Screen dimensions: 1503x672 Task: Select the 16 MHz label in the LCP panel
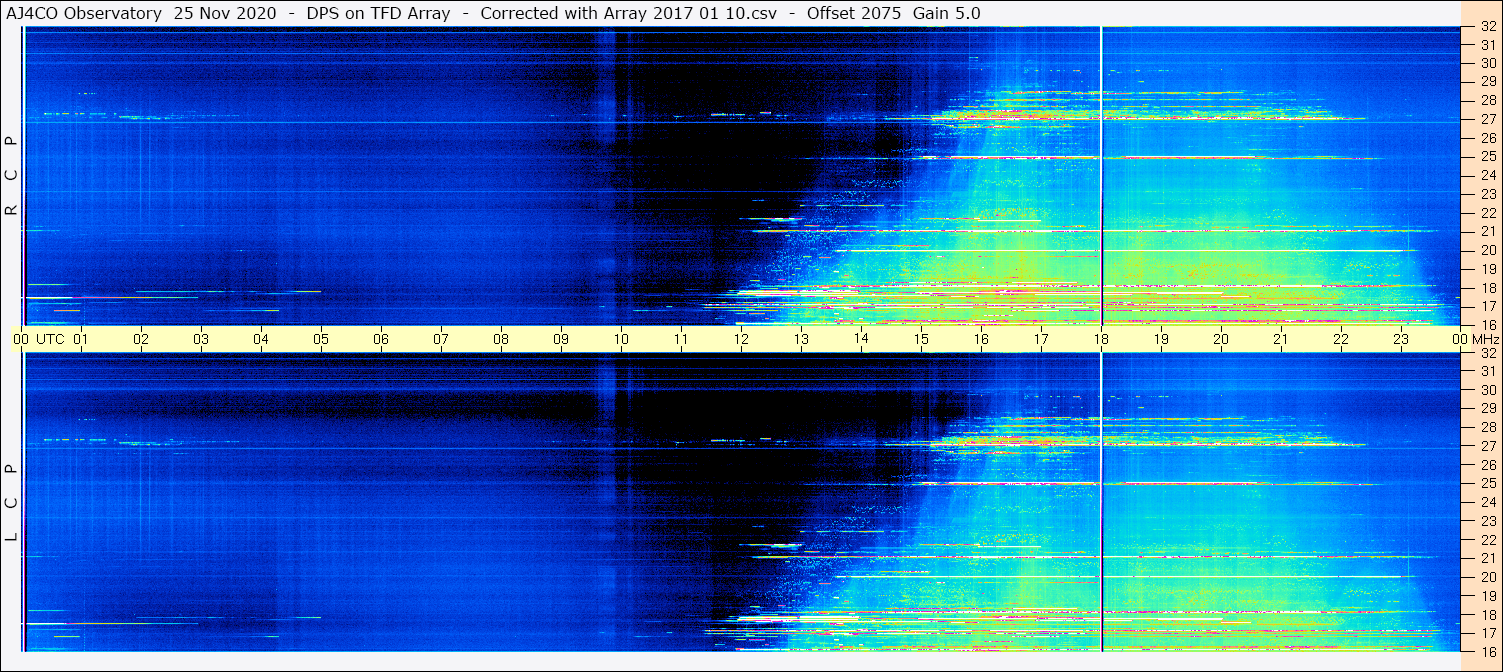point(1487,651)
